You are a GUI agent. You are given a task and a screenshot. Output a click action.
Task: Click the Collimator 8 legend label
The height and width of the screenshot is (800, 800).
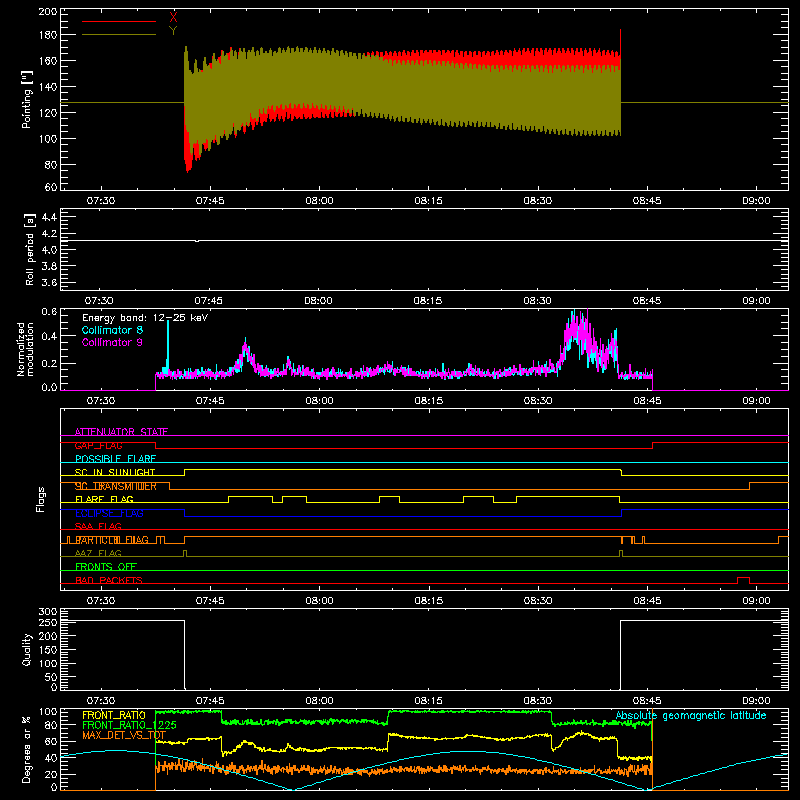112,330
